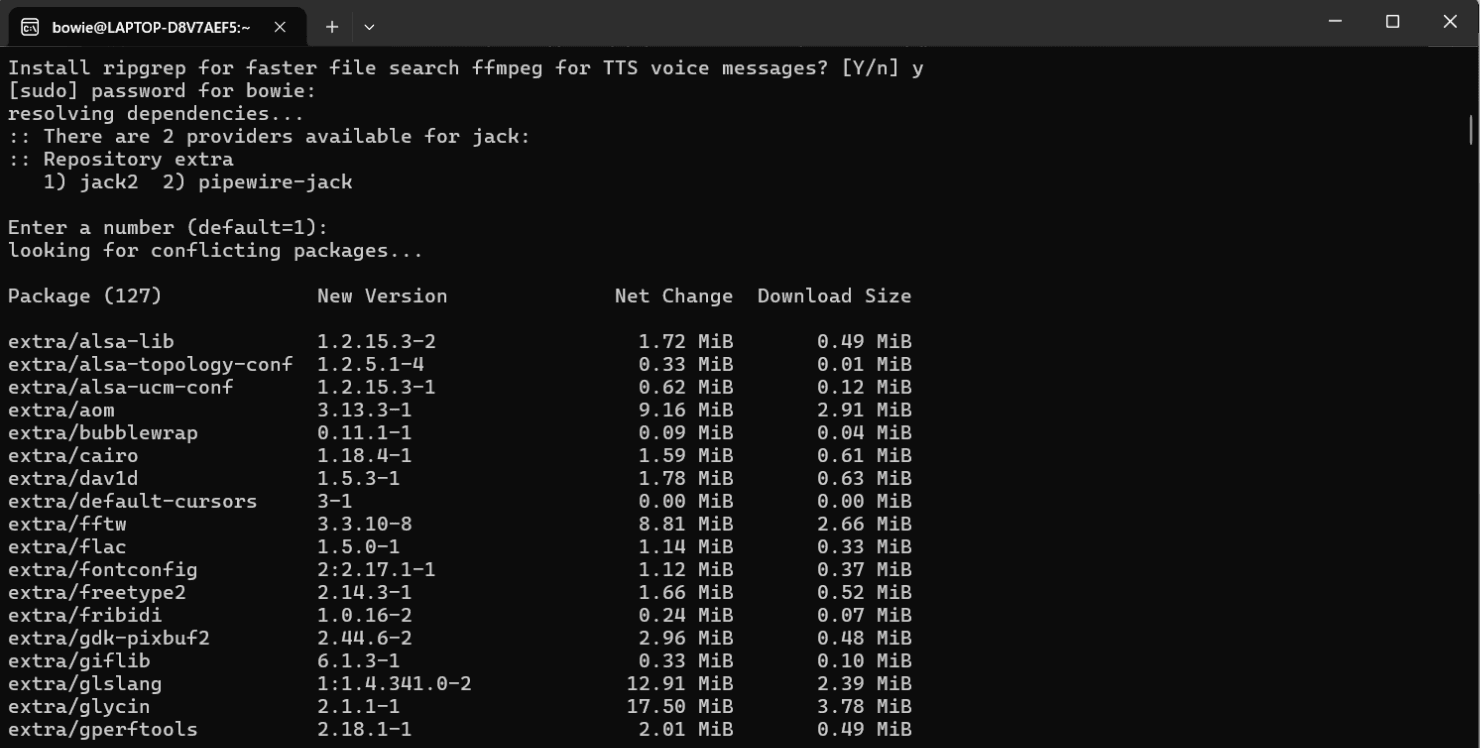
Task: Click the Net Change column header
Action: [675, 296]
